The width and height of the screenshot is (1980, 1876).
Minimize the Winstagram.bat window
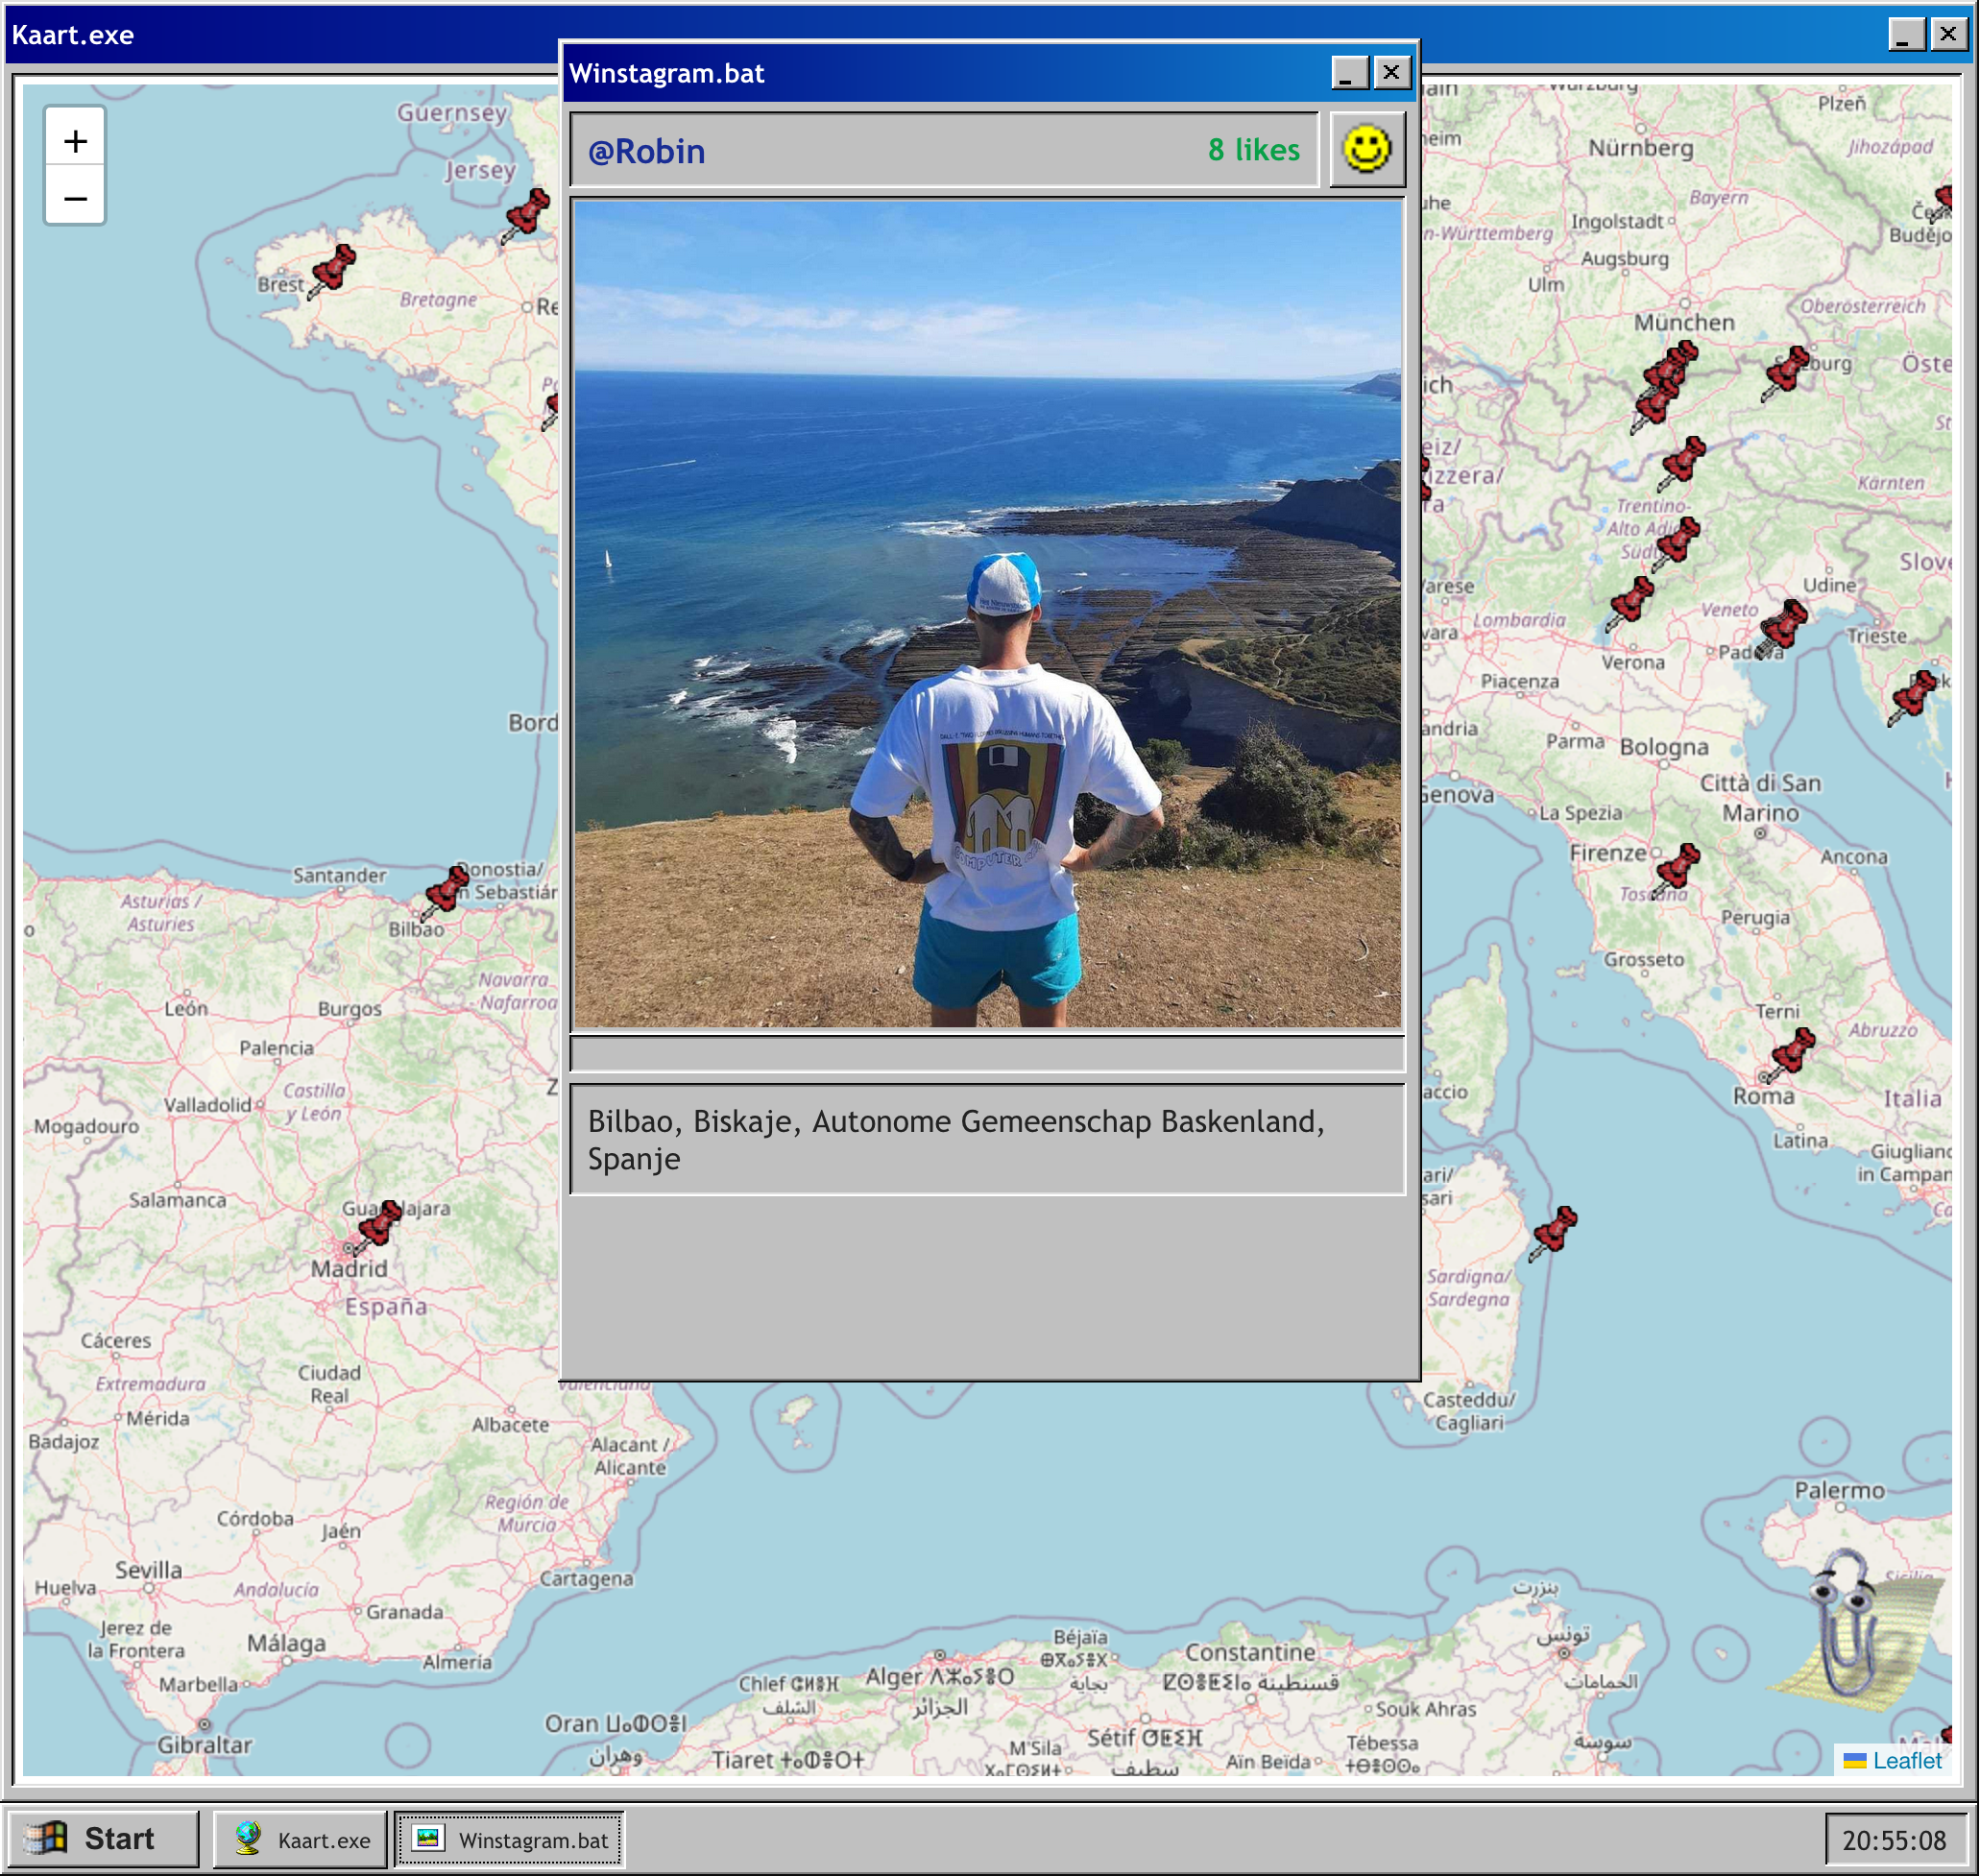[1349, 73]
